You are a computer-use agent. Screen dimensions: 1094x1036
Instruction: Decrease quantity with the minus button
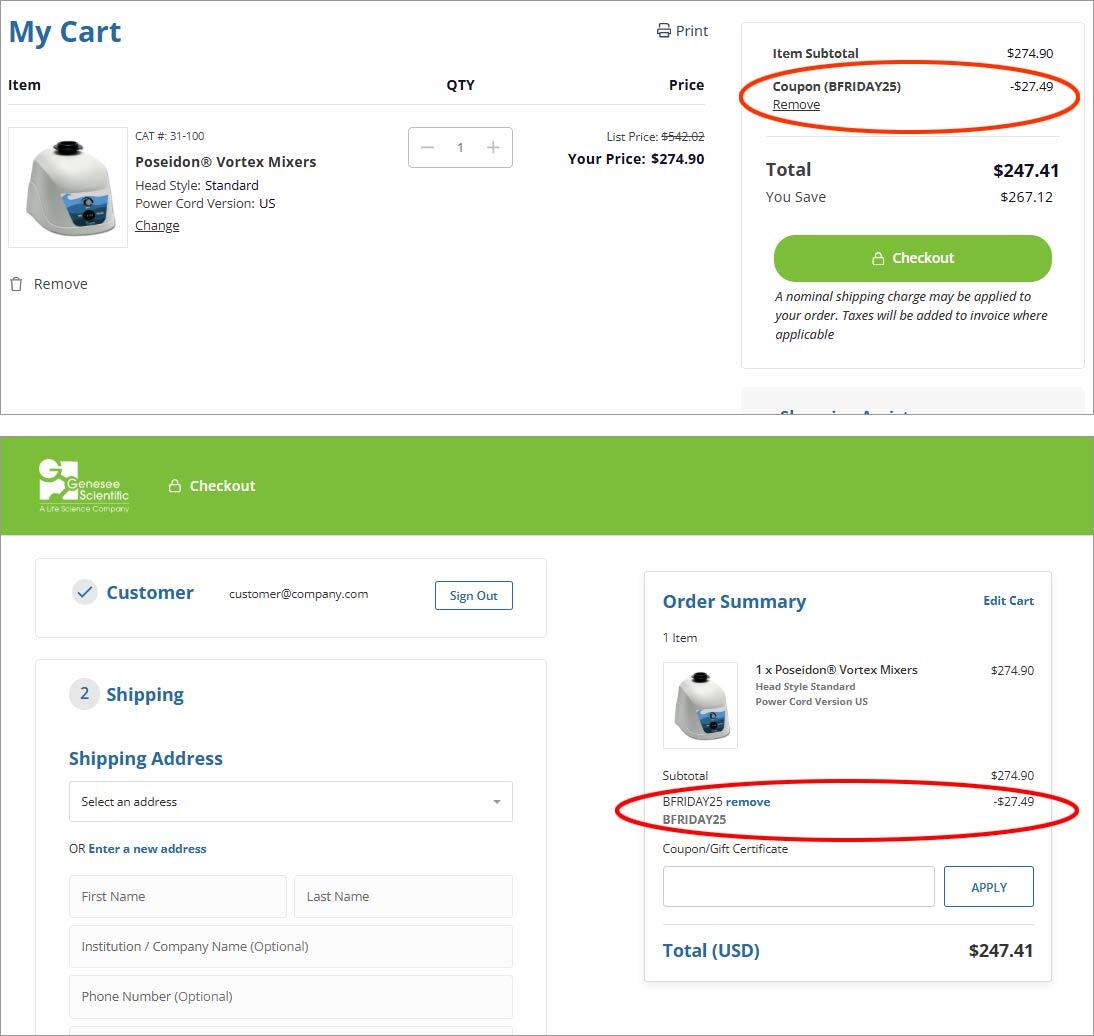click(428, 148)
